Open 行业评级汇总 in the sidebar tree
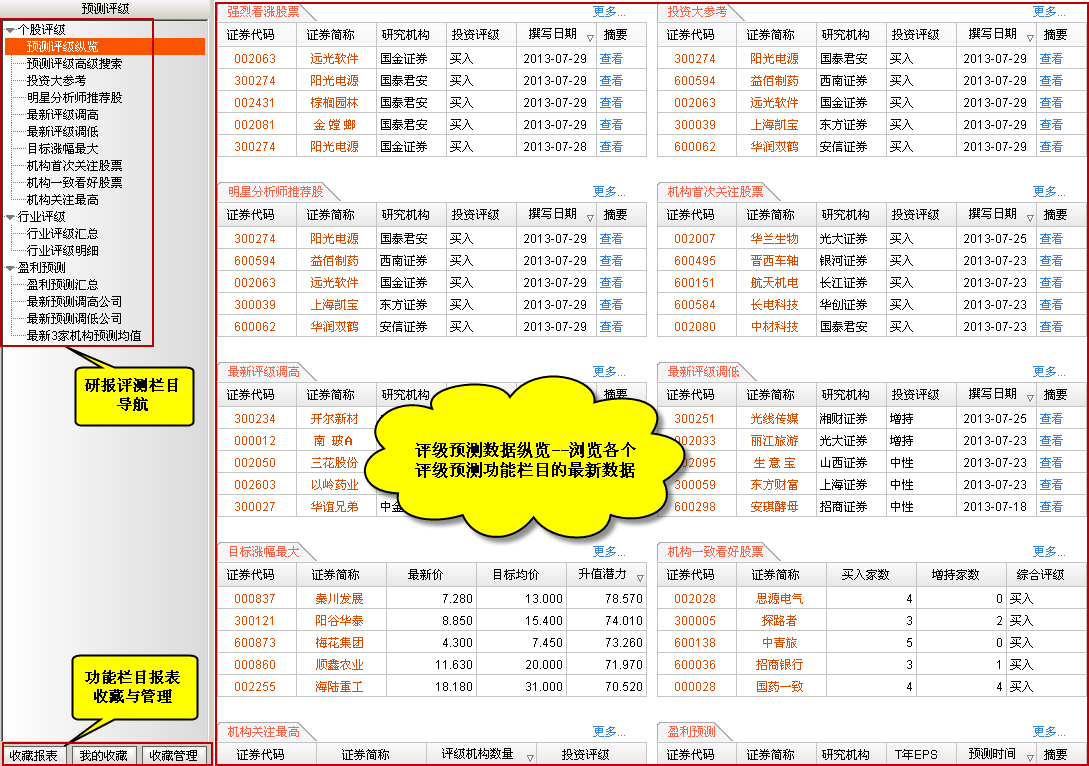This screenshot has width=1089, height=766. tap(62, 233)
